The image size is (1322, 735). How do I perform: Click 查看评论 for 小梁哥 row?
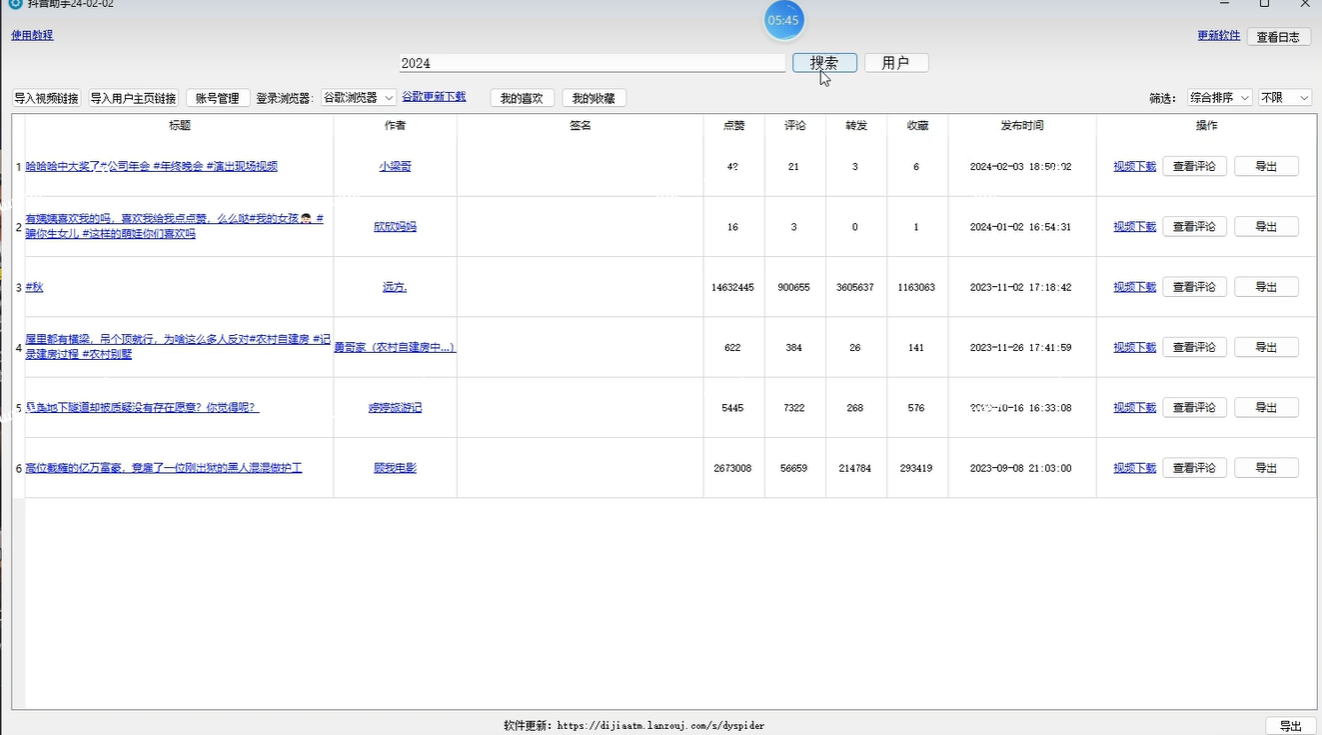click(x=1194, y=167)
